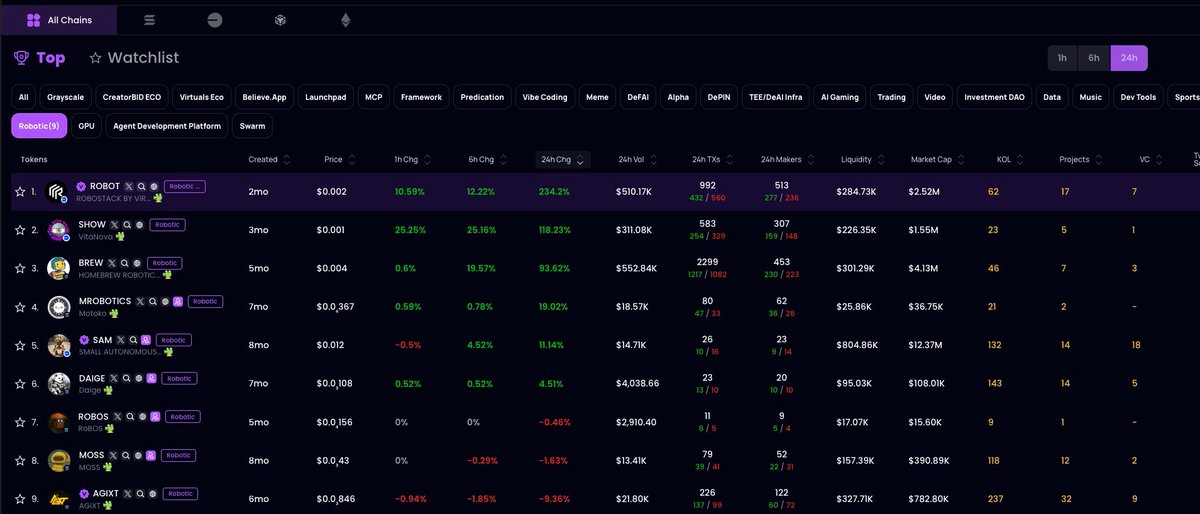The image size is (1200, 514).
Task: Click the Robotic(9) filter chip
Action: (40, 126)
